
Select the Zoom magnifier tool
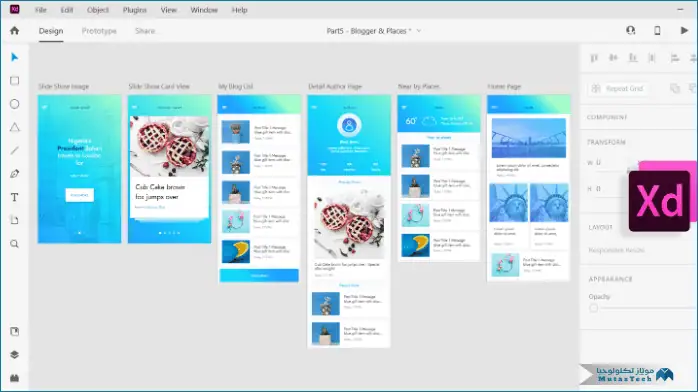click(x=15, y=244)
